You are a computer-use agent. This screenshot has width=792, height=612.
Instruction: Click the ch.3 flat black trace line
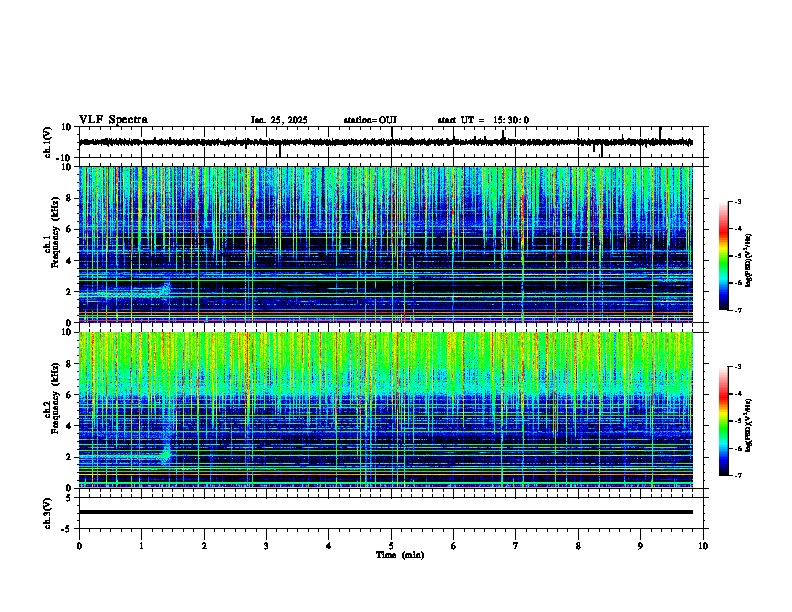386,512
